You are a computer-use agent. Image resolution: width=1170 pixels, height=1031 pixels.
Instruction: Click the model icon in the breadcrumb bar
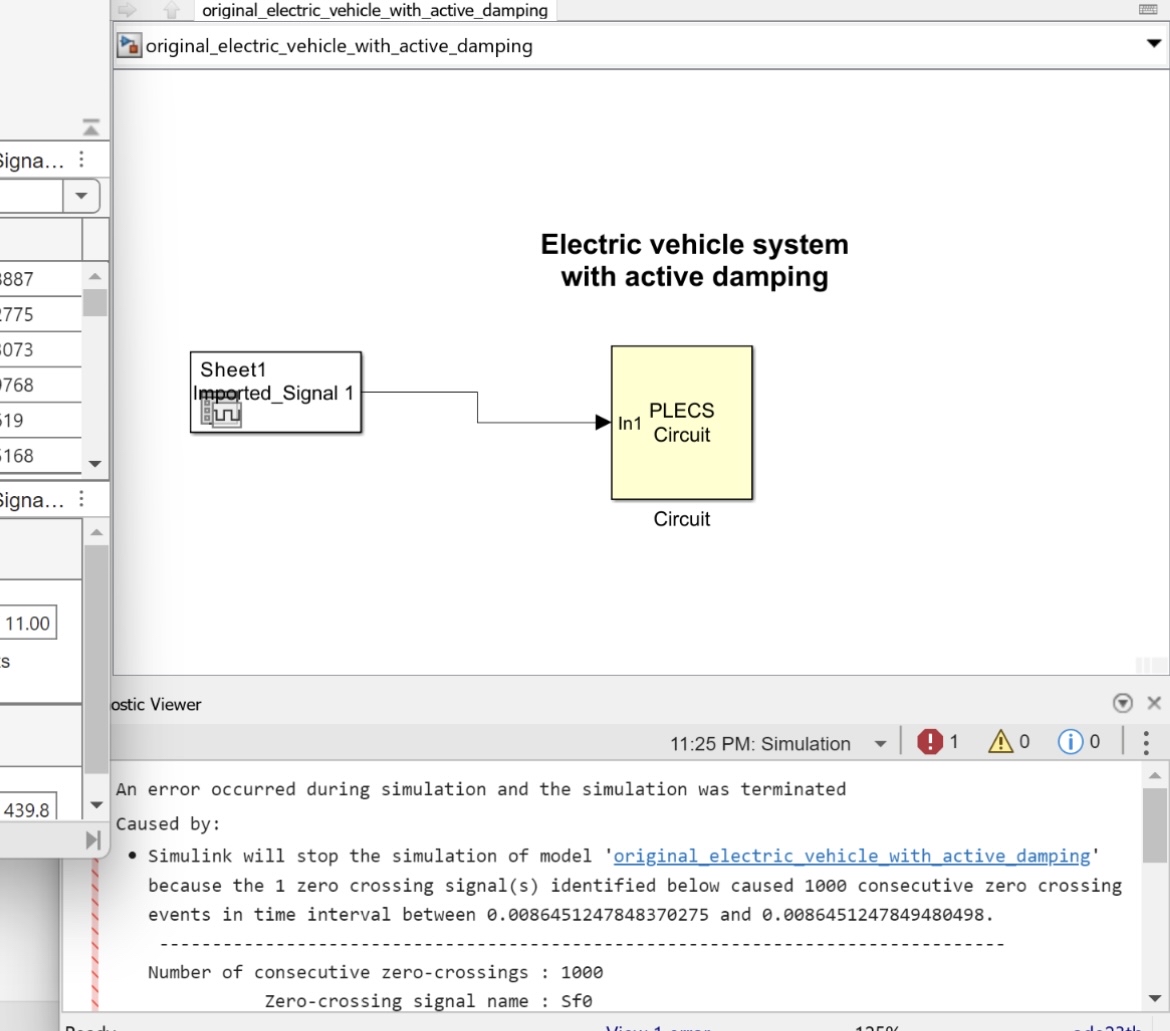129,45
